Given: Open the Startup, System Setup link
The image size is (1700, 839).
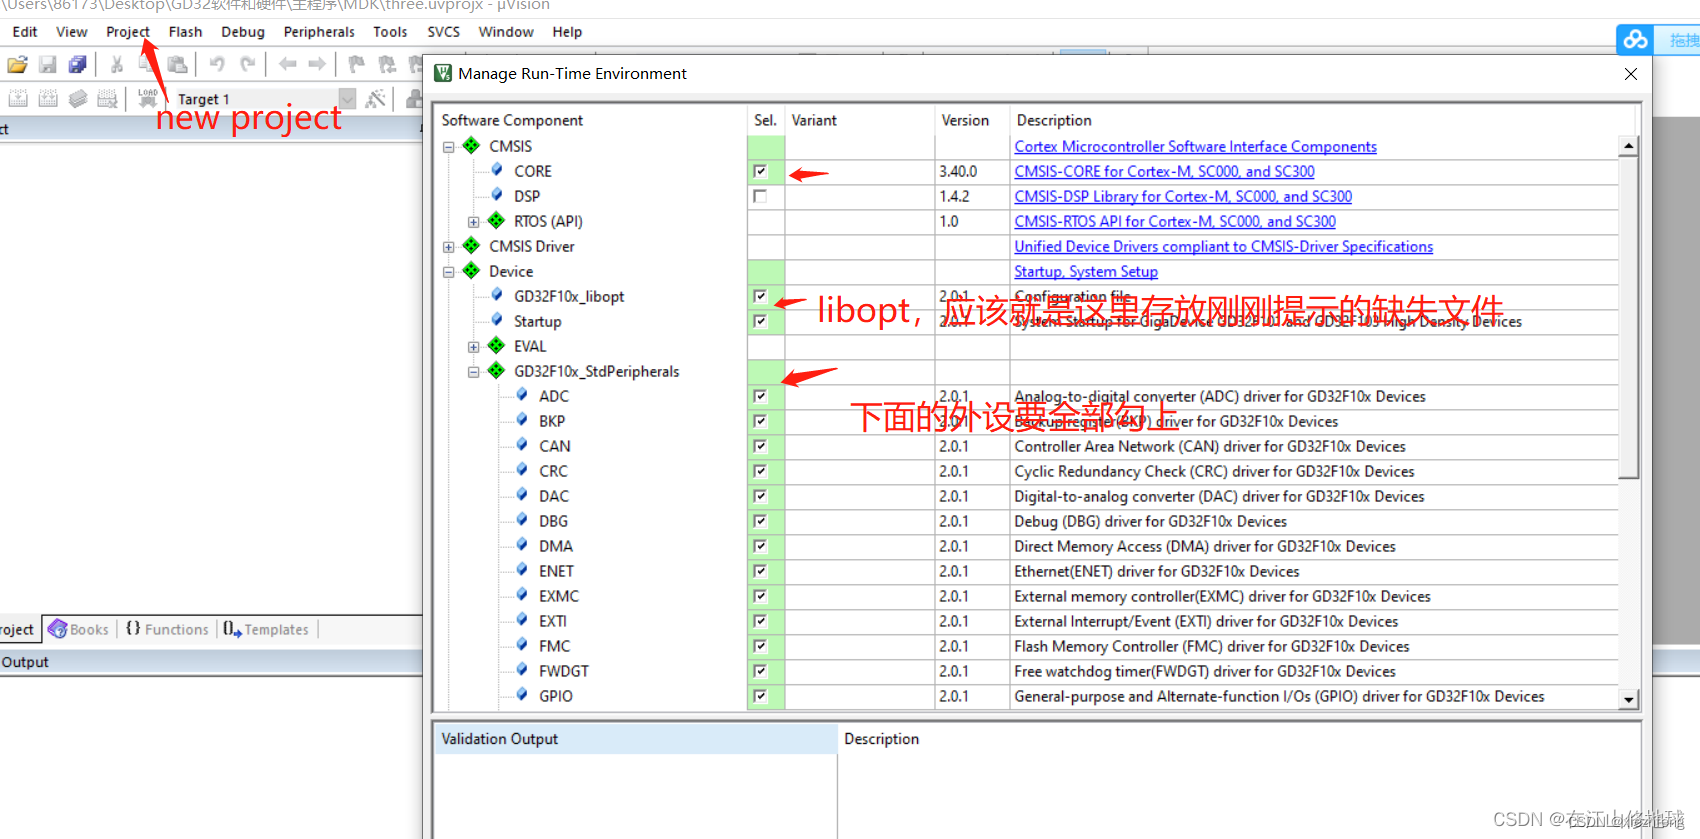Looking at the screenshot, I should click(1086, 271).
